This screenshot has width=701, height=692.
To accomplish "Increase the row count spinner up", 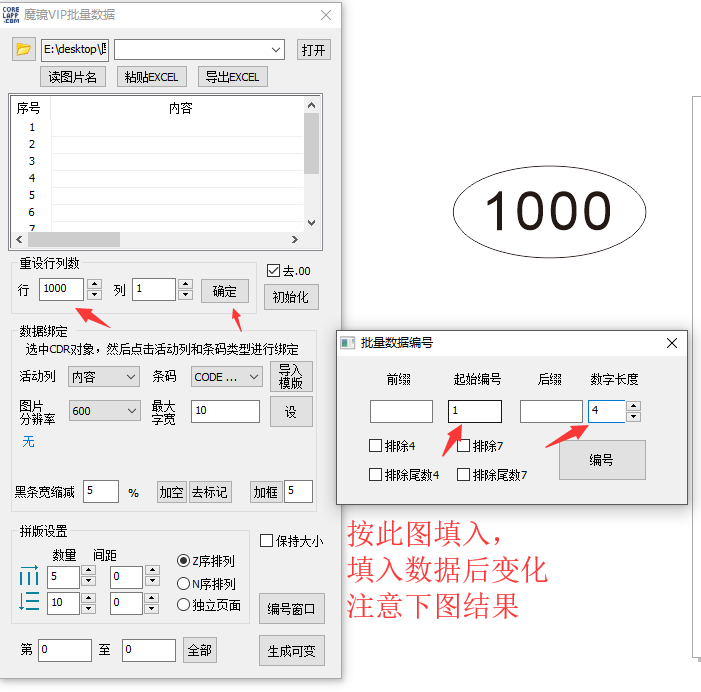I will click(x=94, y=284).
